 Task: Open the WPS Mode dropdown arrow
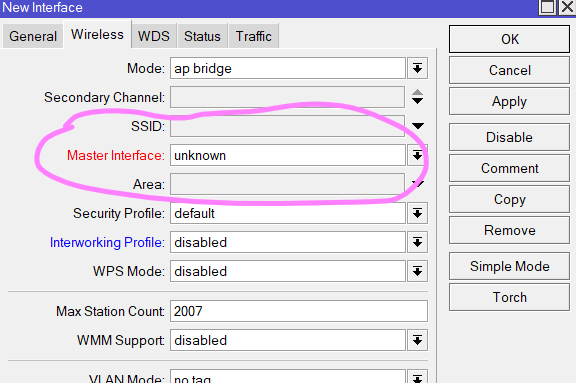[x=417, y=271]
